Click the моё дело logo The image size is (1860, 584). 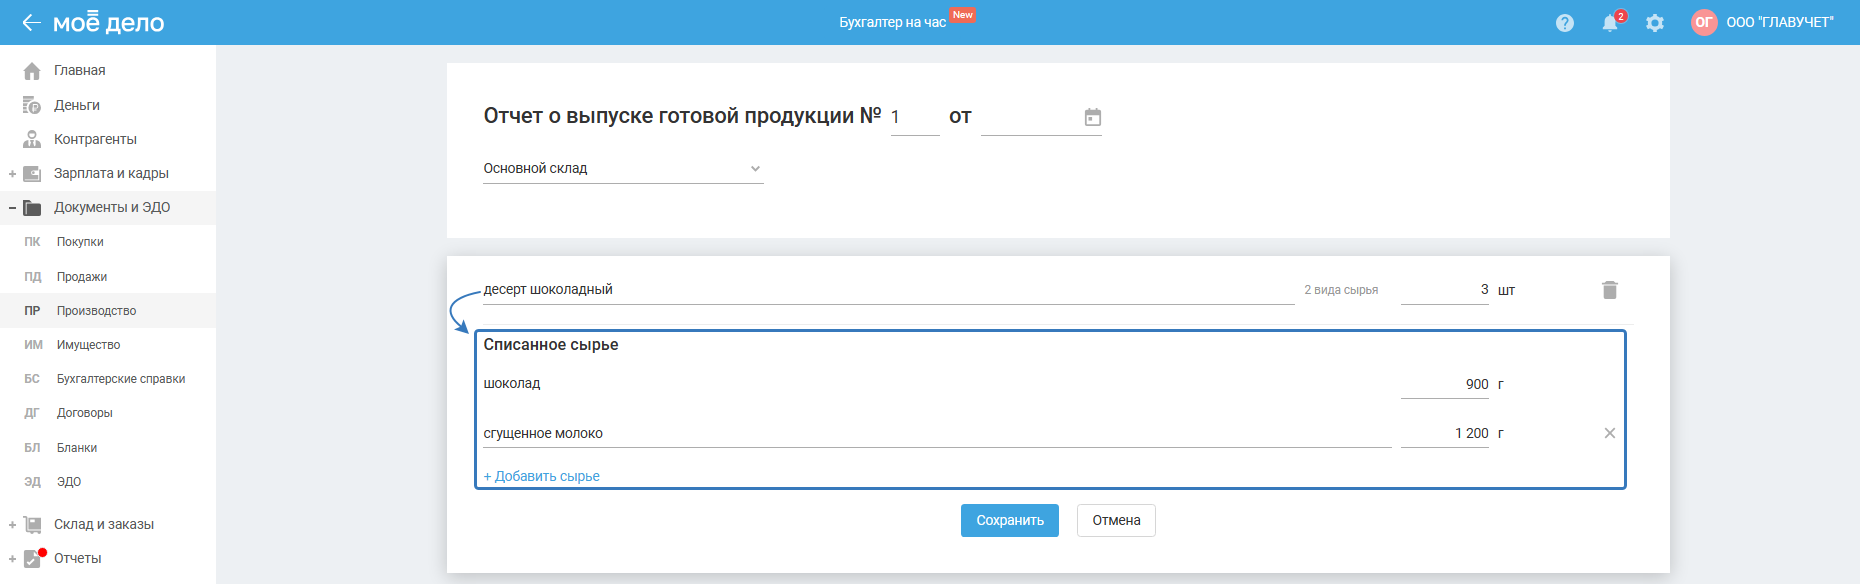coord(108,22)
